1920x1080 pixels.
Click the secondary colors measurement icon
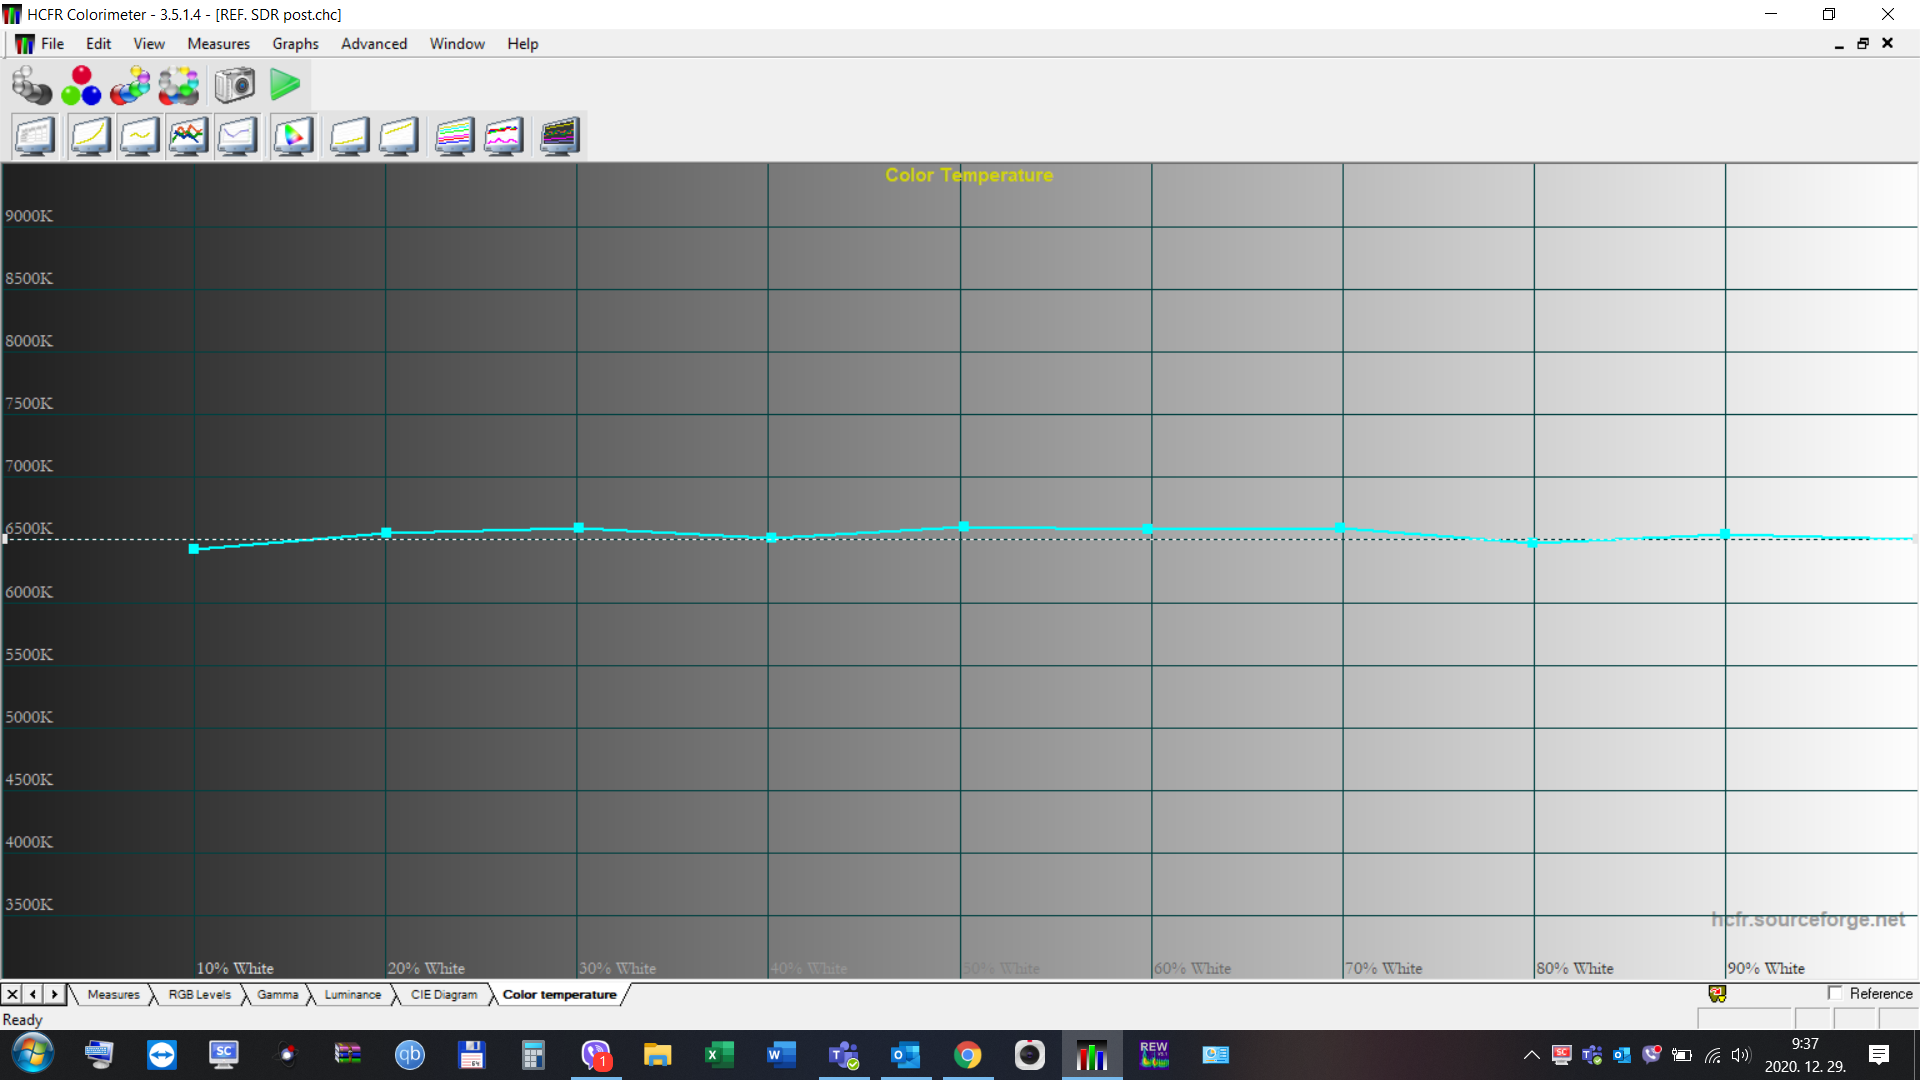[x=131, y=85]
